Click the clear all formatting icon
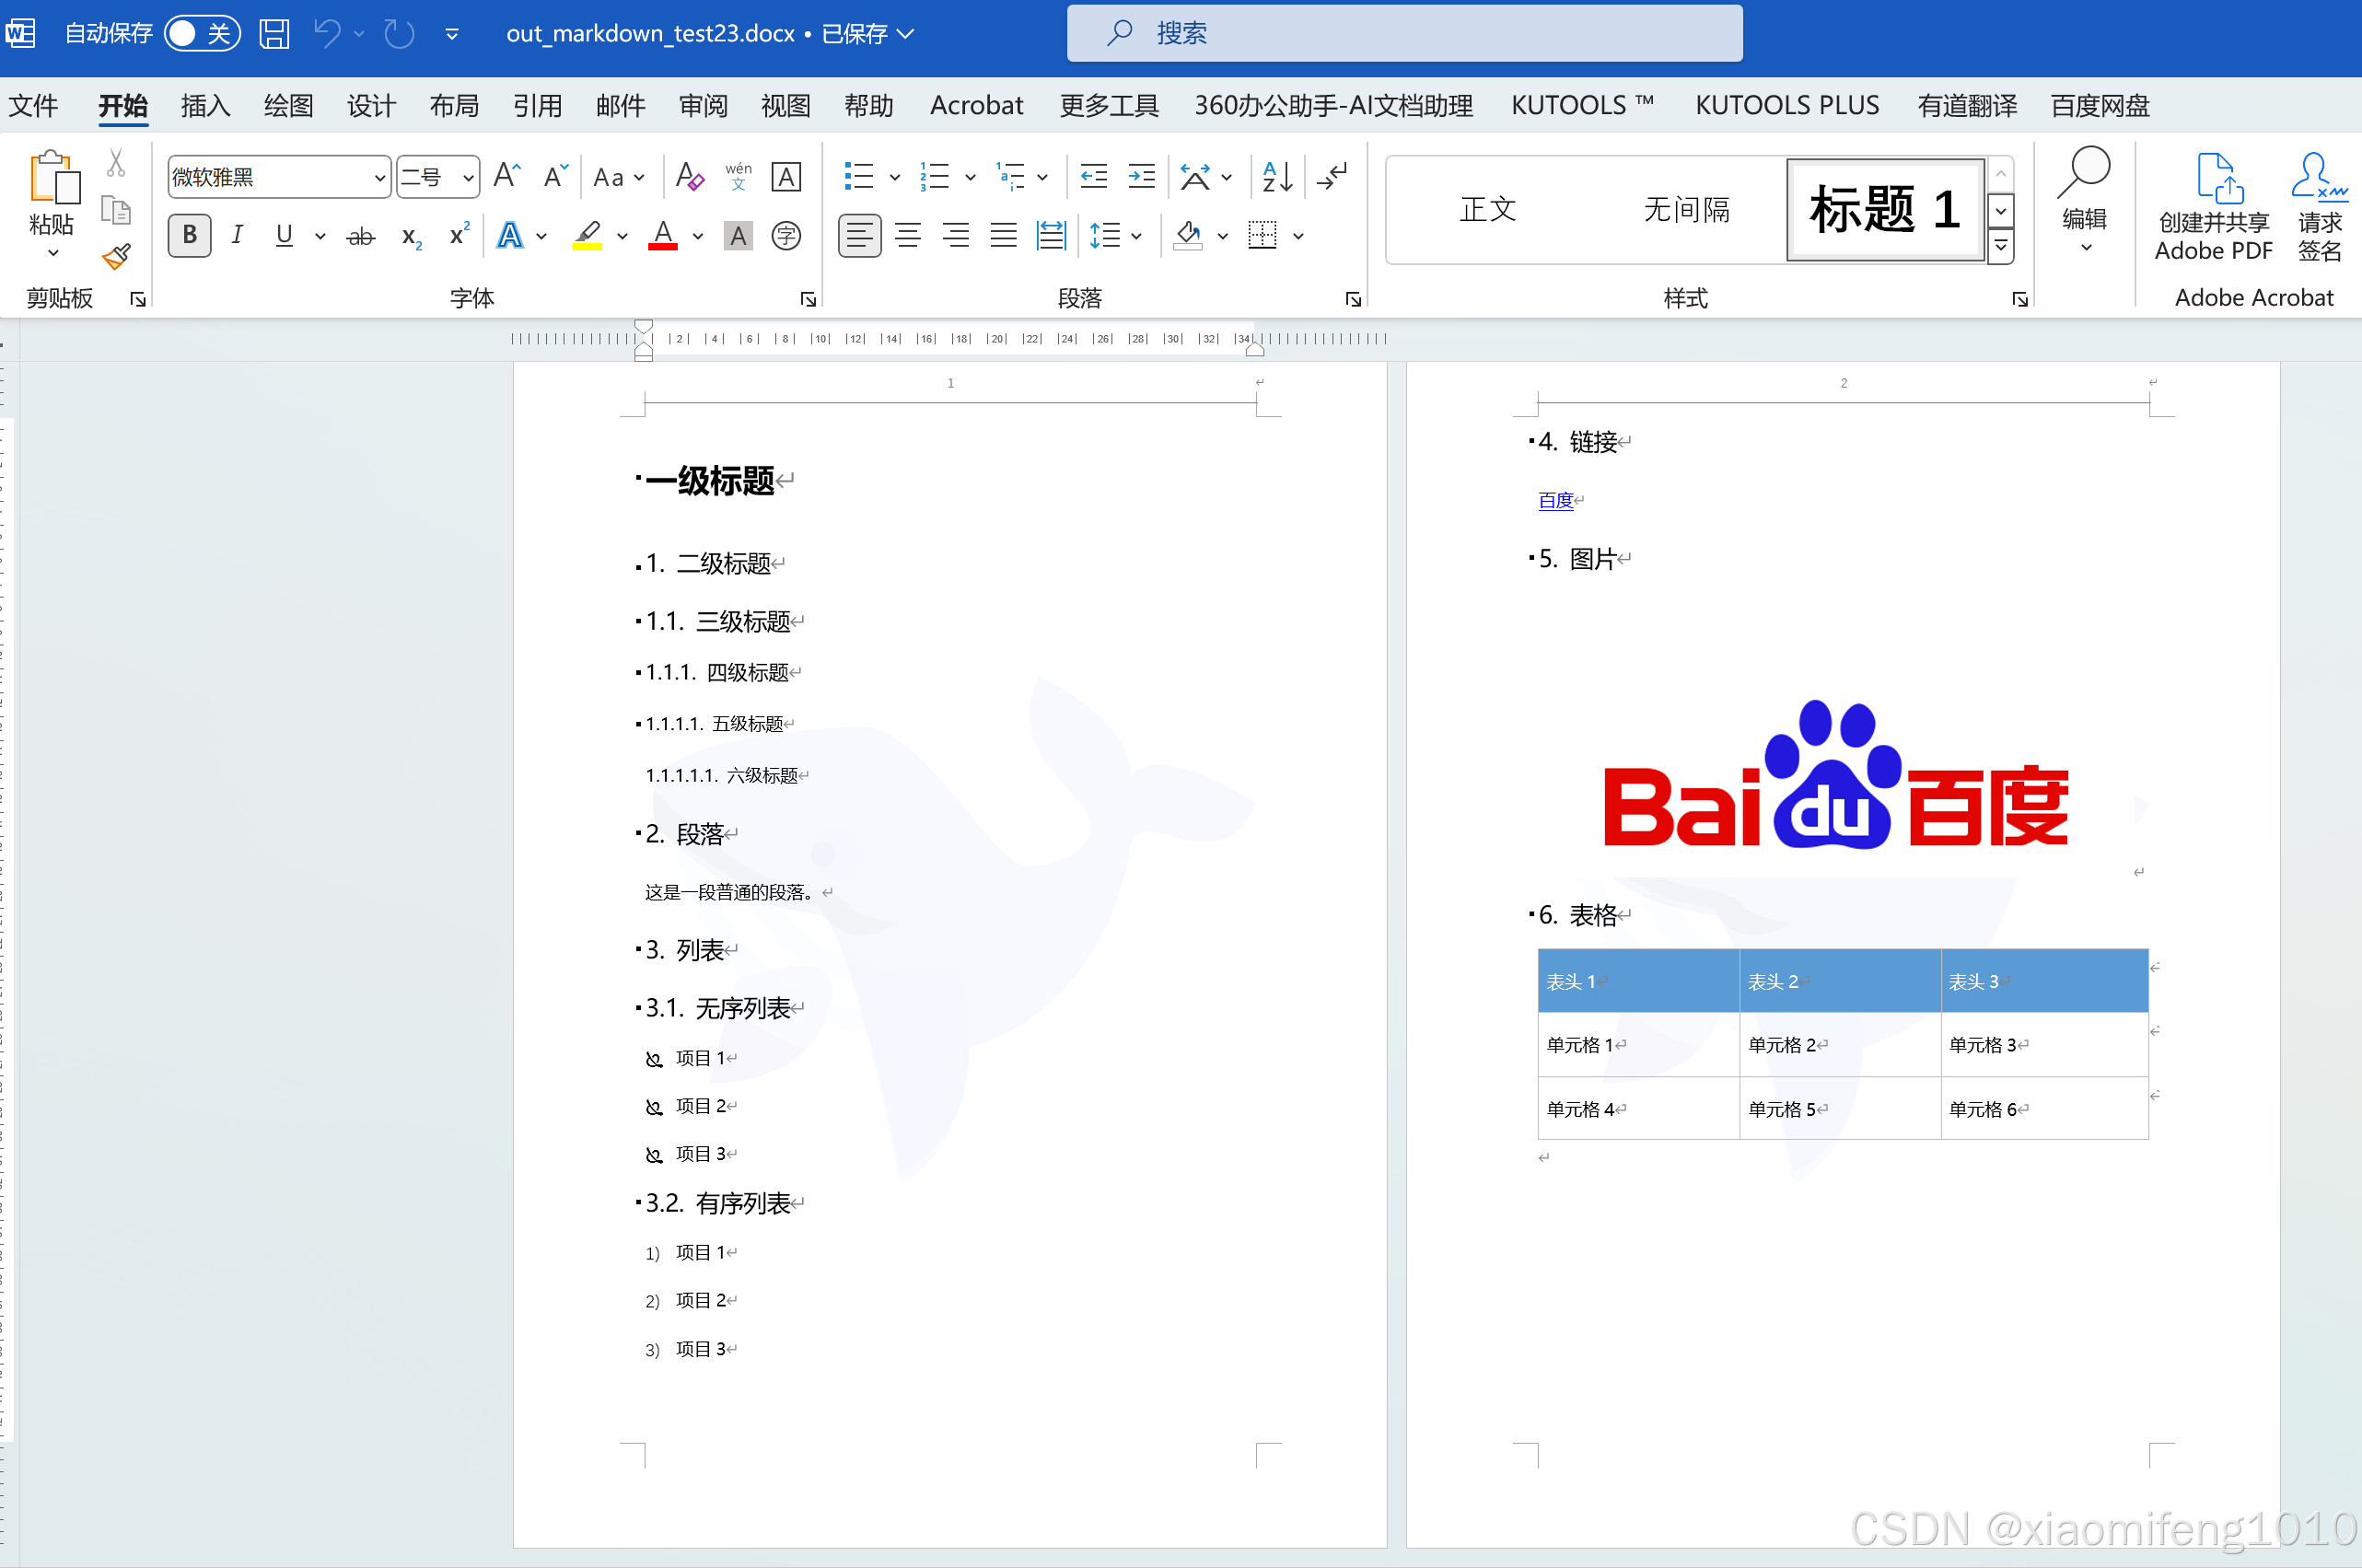2362x1568 pixels. click(x=689, y=177)
